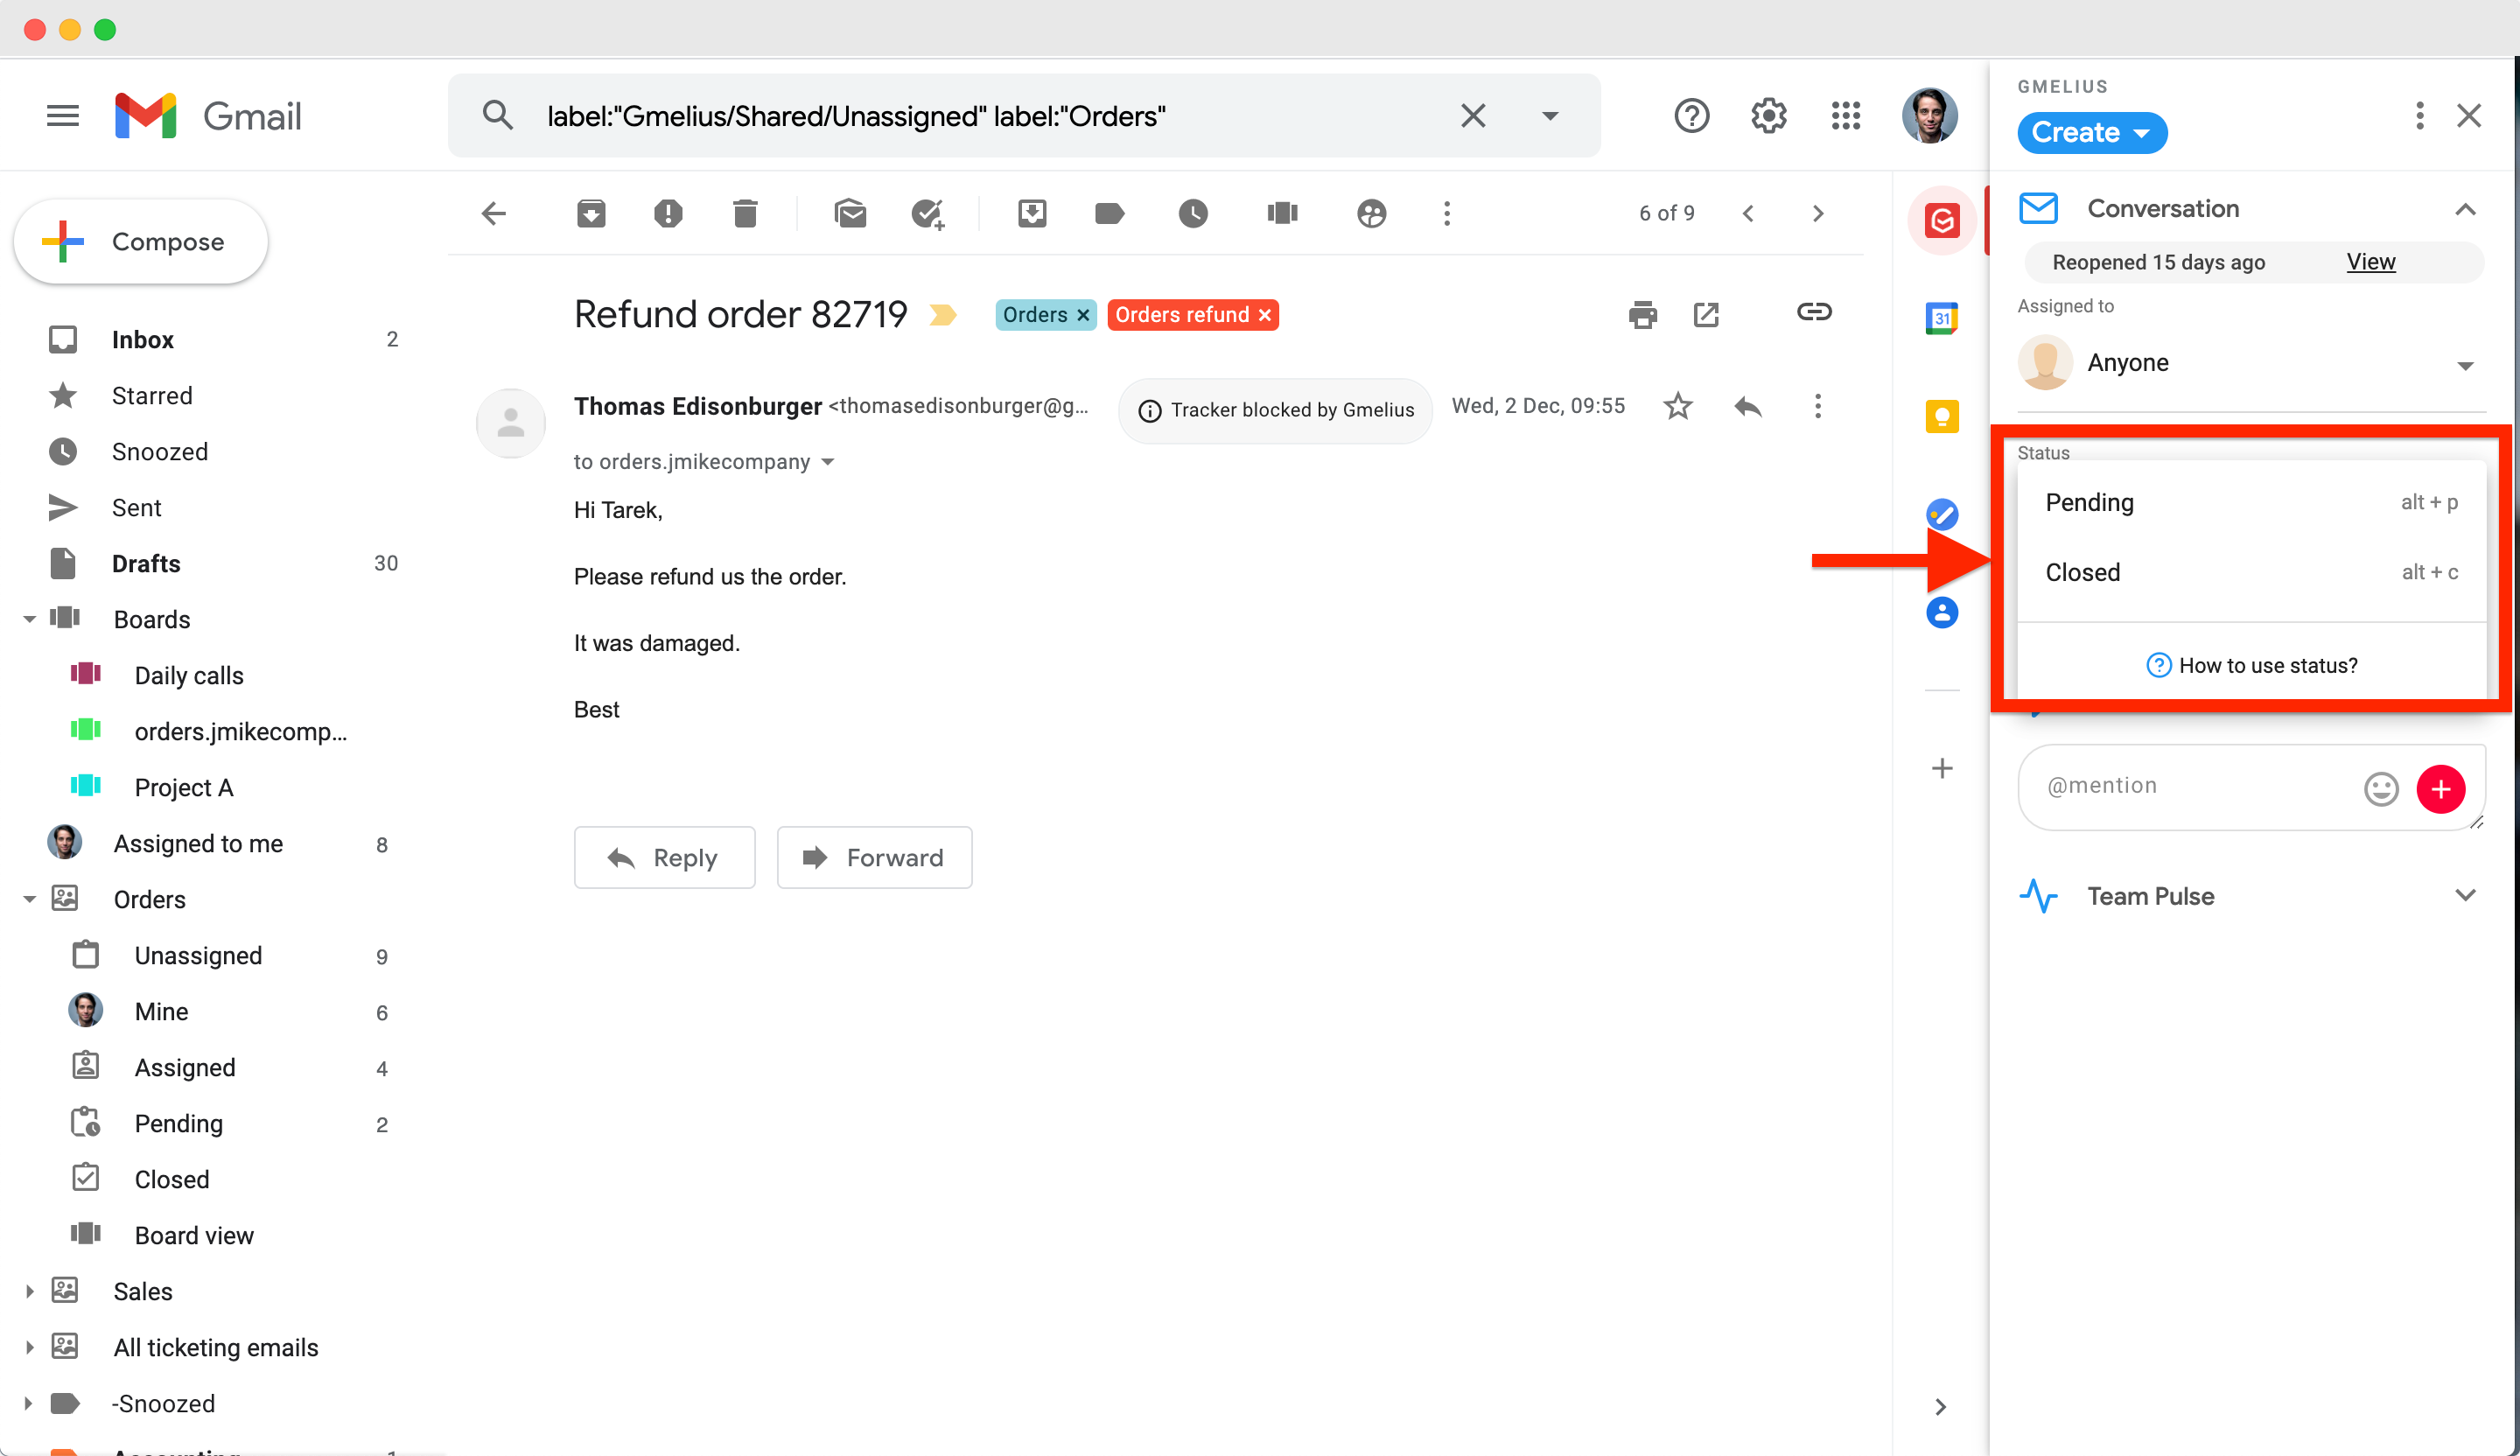The image size is (2520, 1456).
Task: Open the Help question mark icon
Action: [x=1691, y=116]
